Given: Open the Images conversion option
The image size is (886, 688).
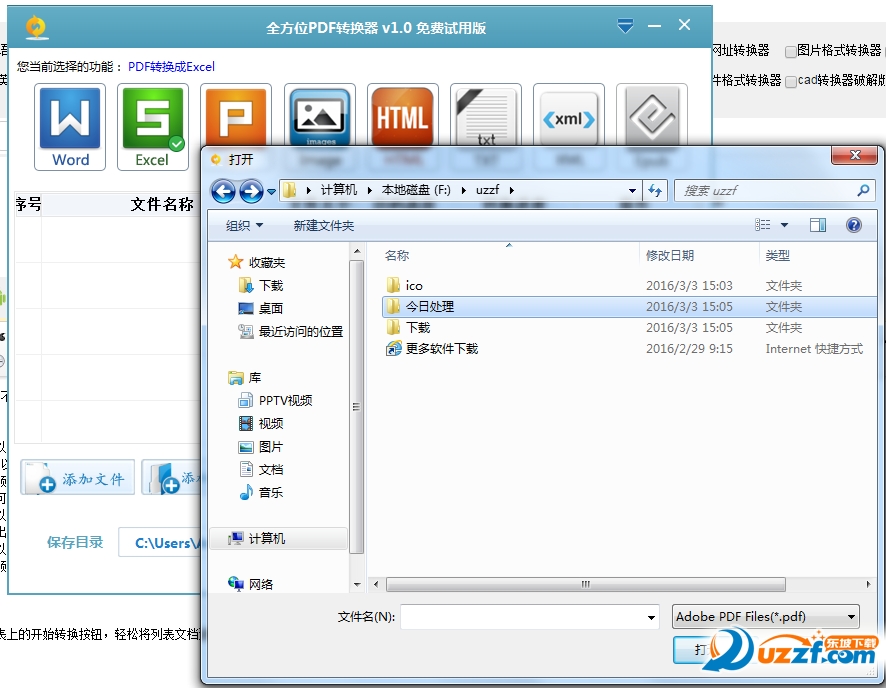Looking at the screenshot, I should pyautogui.click(x=319, y=118).
